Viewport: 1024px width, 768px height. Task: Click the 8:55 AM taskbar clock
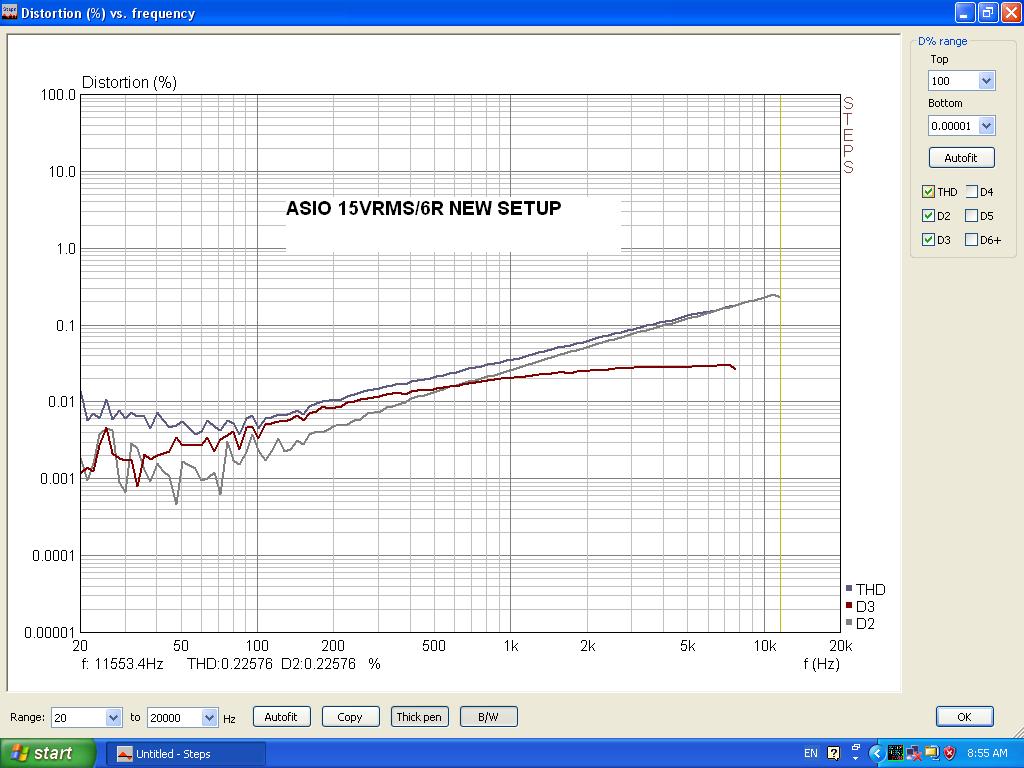click(987, 753)
